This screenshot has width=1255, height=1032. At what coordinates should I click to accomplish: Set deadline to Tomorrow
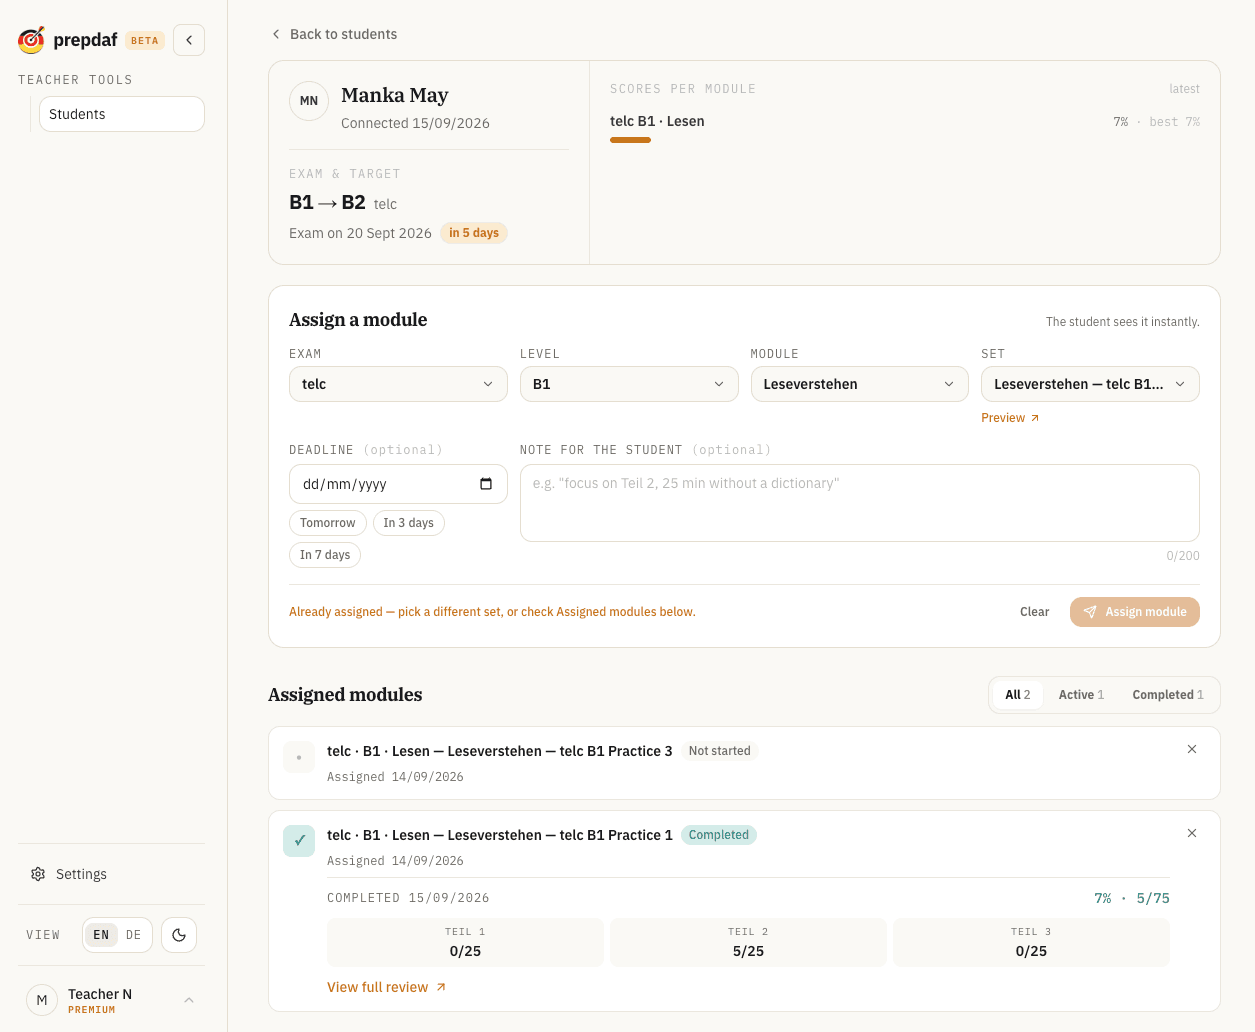click(328, 523)
